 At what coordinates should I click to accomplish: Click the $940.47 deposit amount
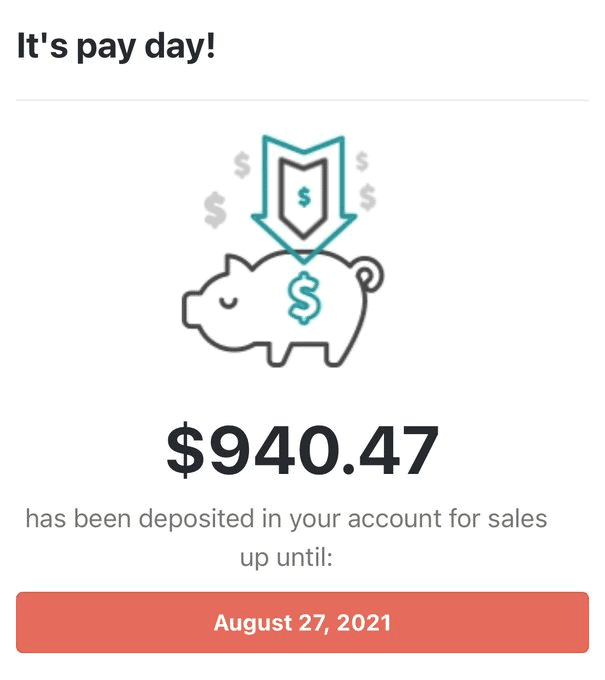coord(302,450)
